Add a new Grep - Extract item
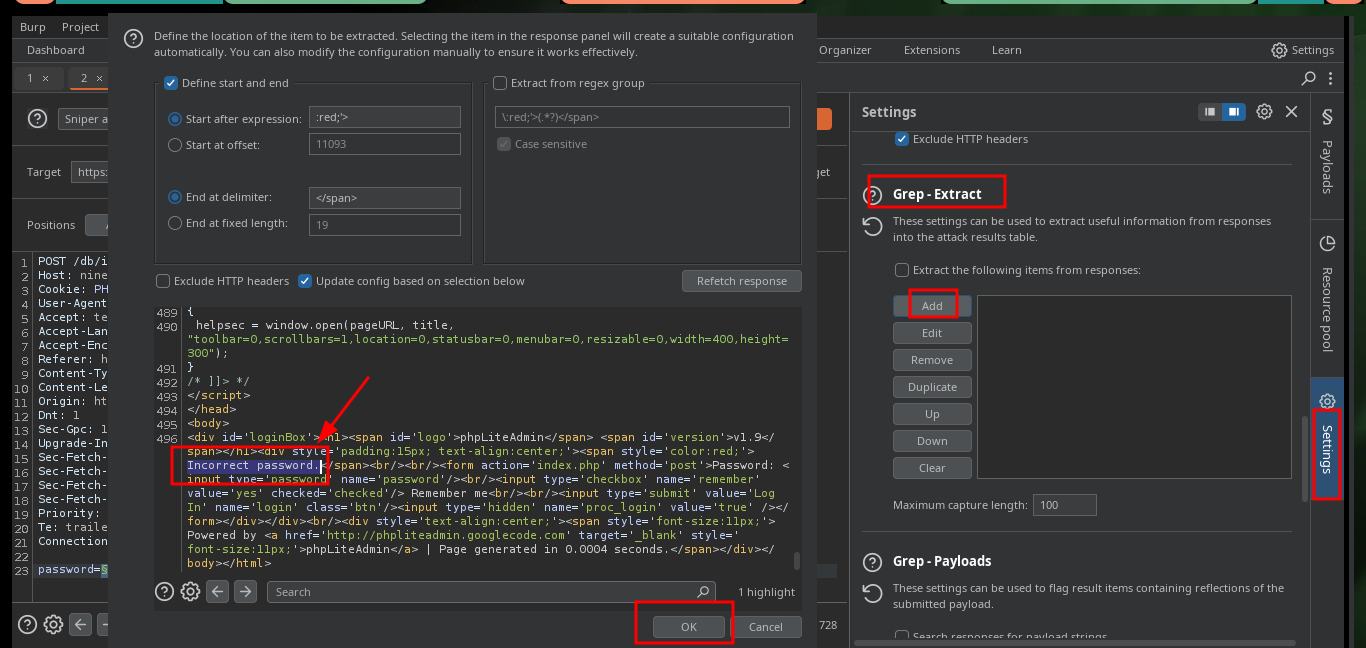The height and width of the screenshot is (648, 1366). pyautogui.click(x=932, y=306)
